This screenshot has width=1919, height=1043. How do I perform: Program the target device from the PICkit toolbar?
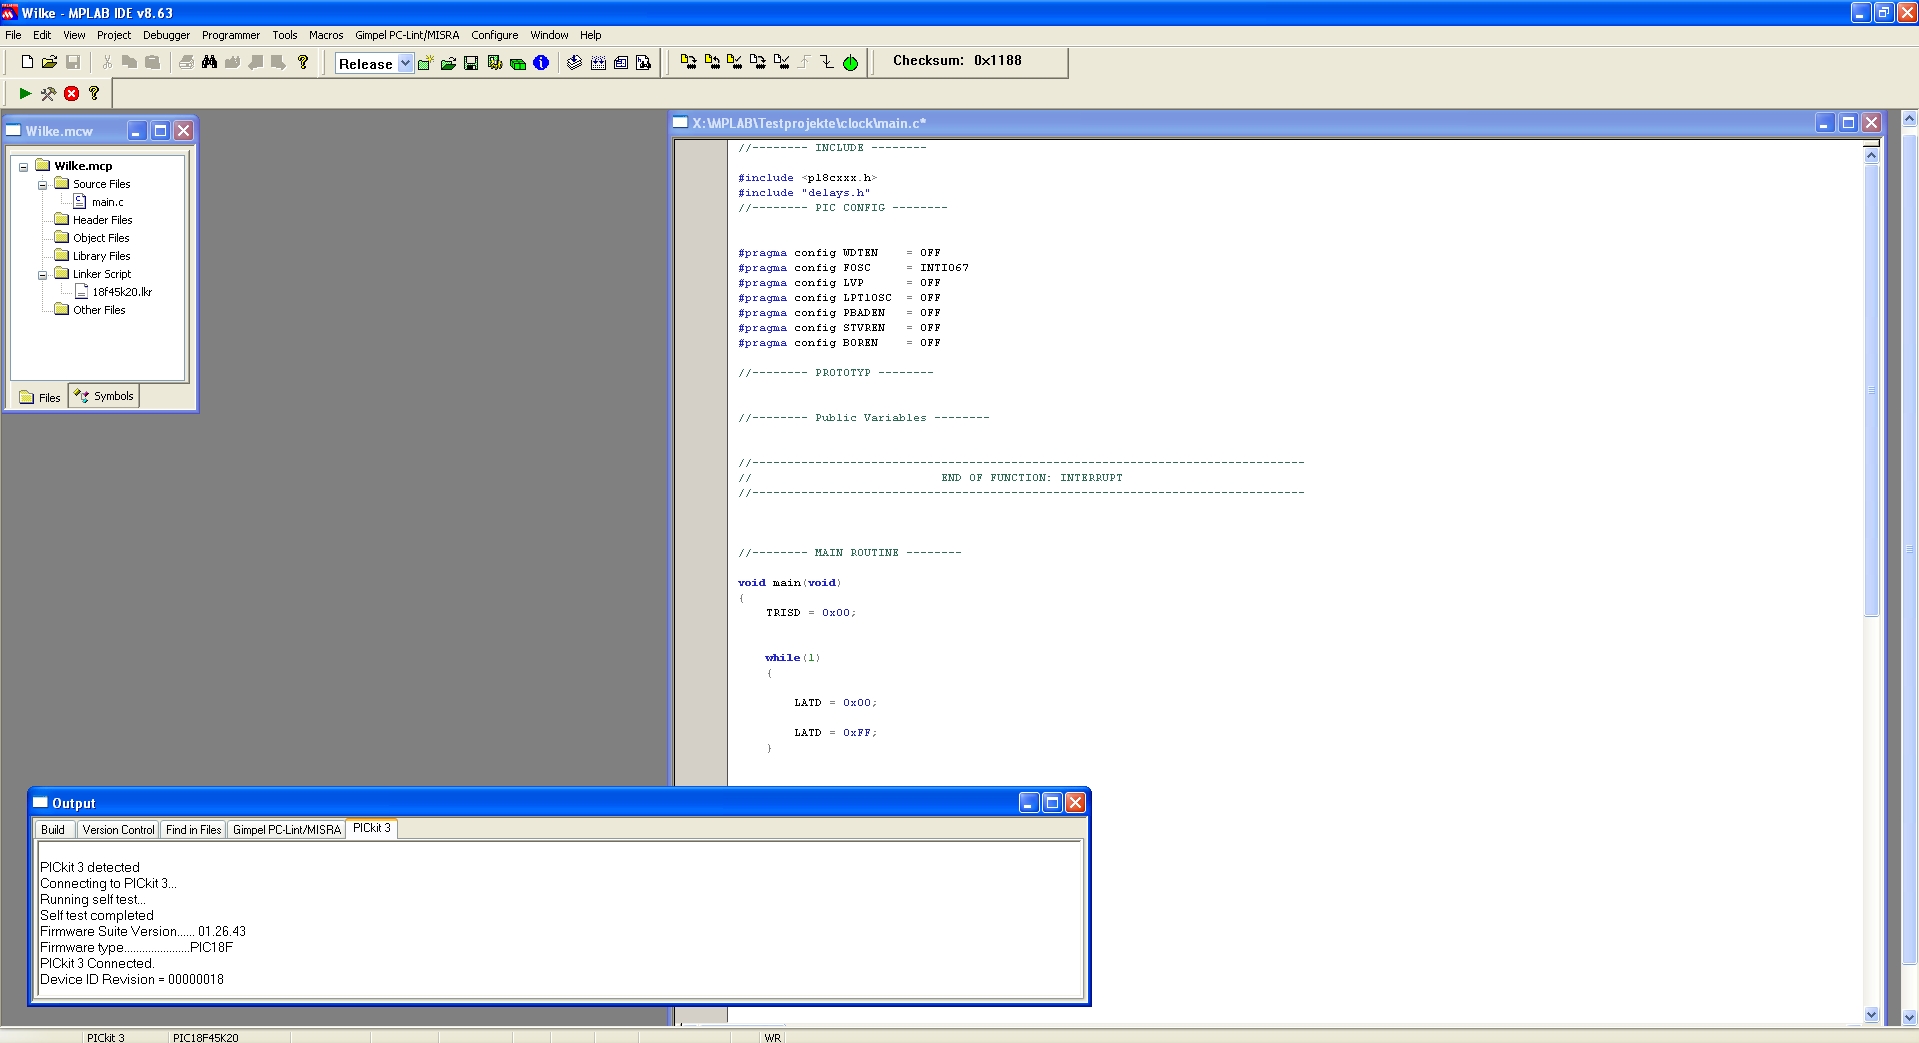(x=688, y=62)
